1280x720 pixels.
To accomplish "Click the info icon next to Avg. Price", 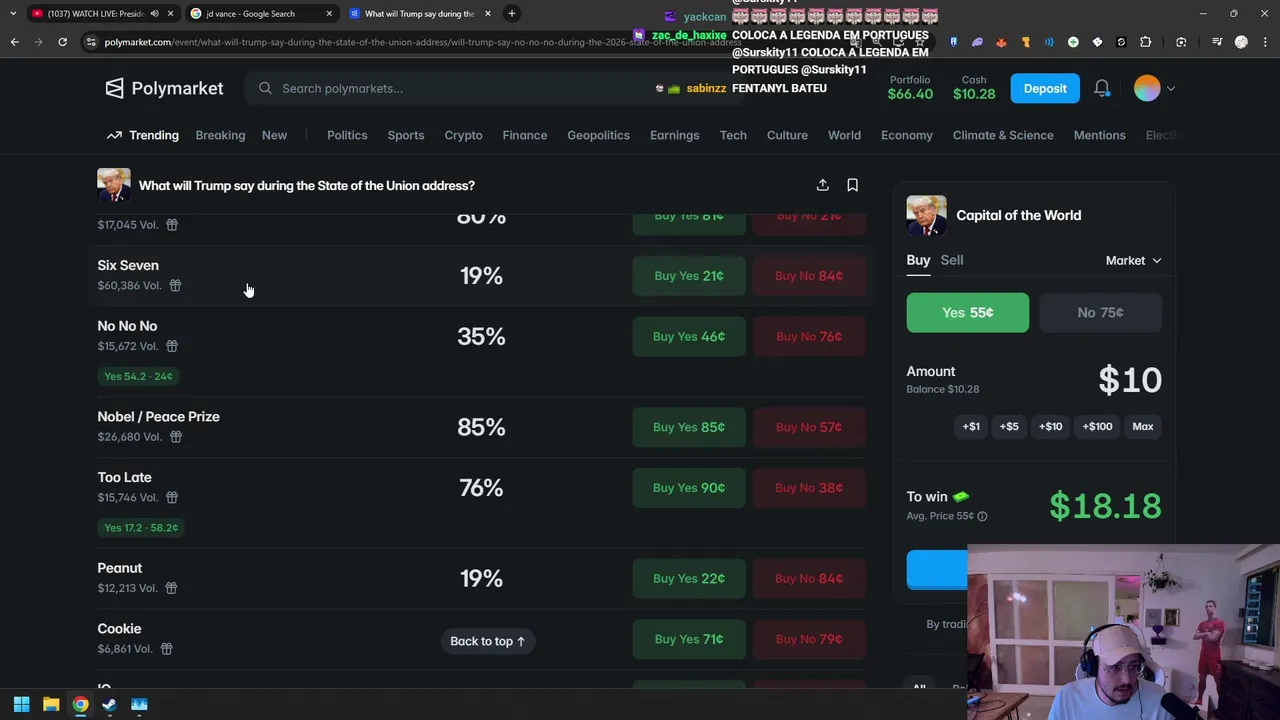I will pyautogui.click(x=982, y=516).
